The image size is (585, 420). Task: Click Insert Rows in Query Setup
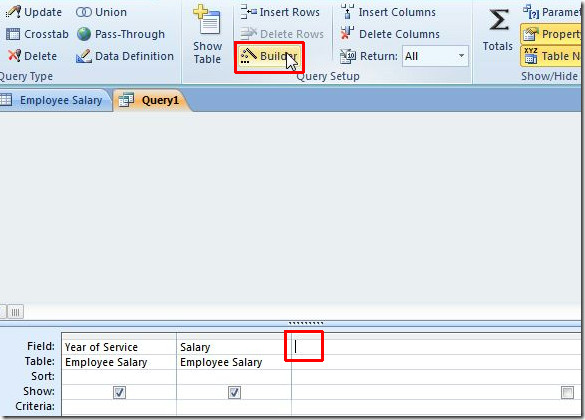(280, 12)
